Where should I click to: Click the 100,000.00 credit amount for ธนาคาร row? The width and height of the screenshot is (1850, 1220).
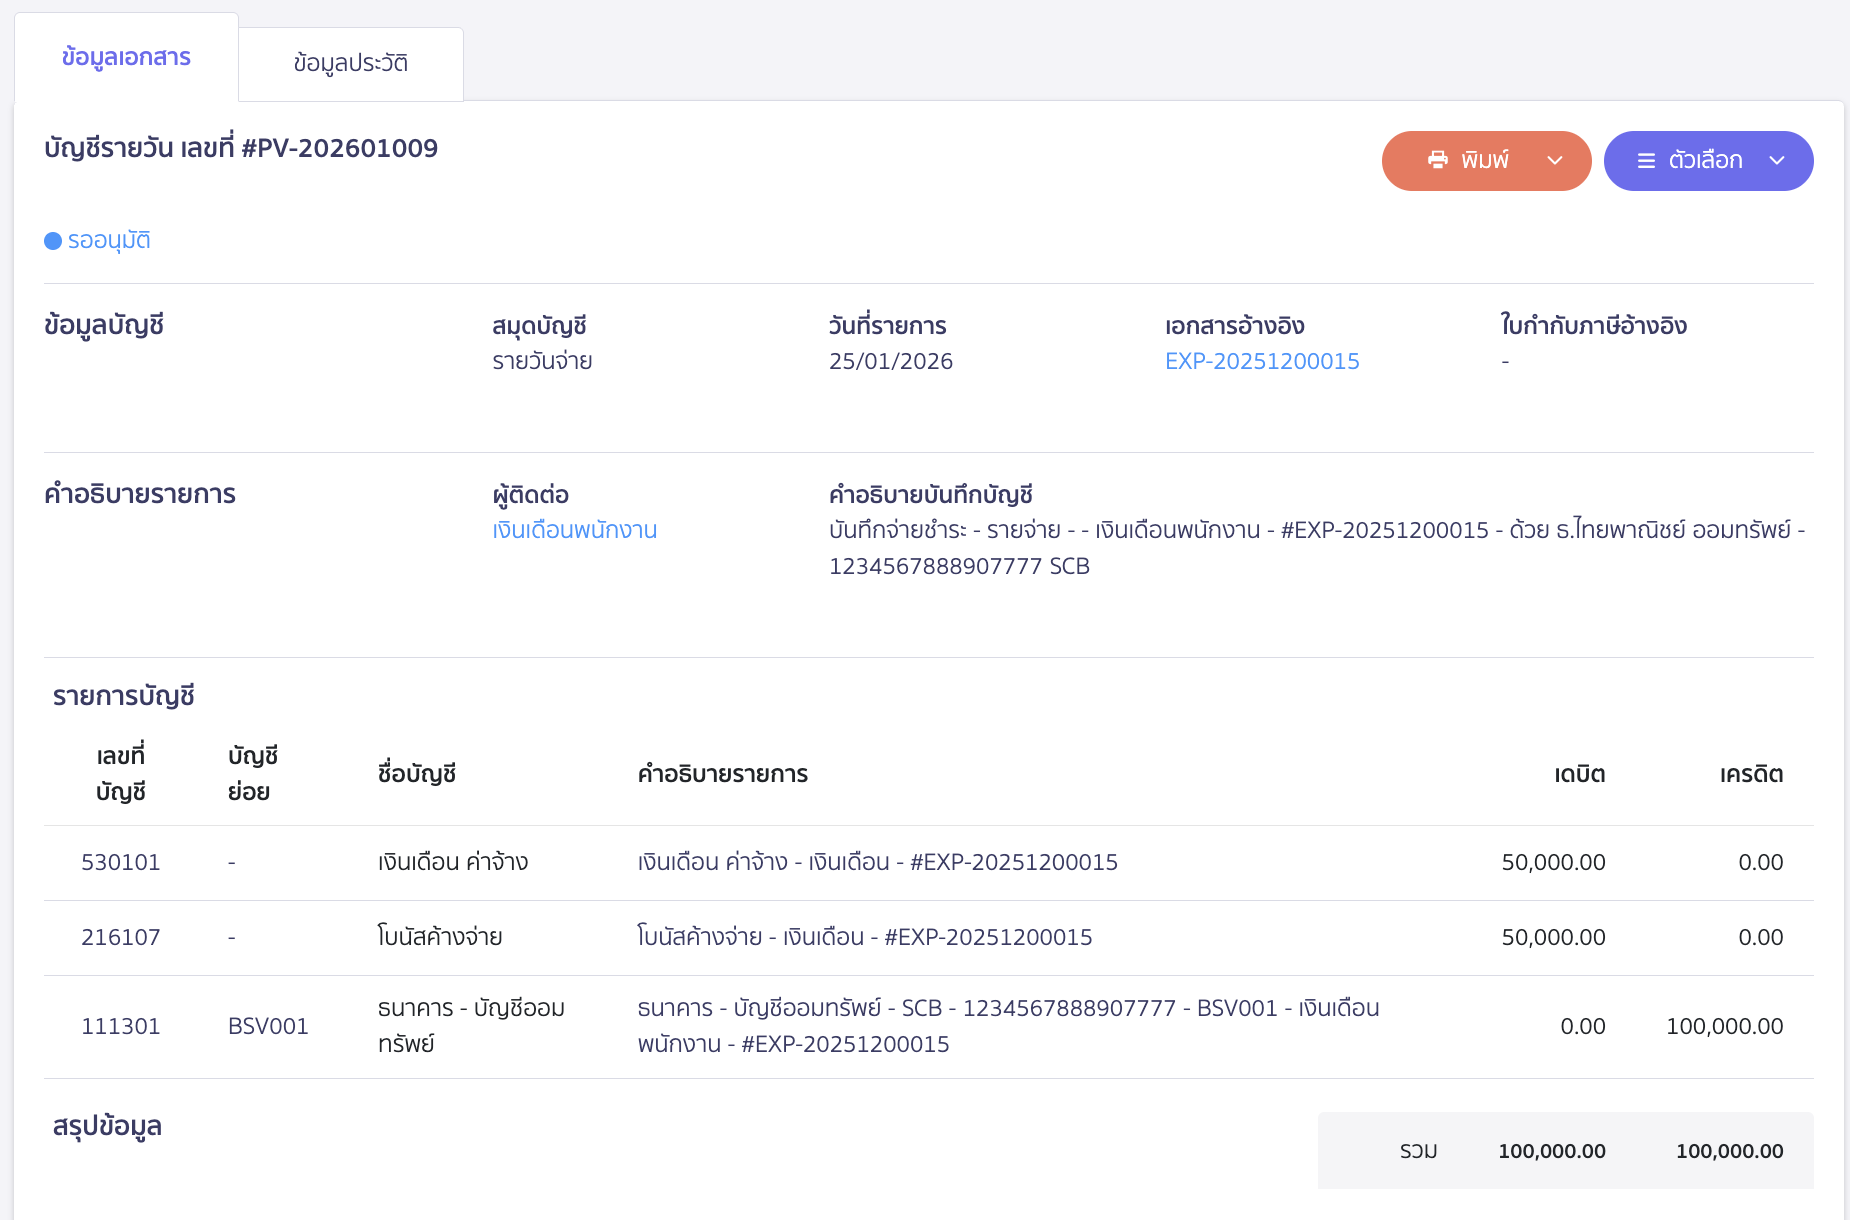click(1724, 1026)
